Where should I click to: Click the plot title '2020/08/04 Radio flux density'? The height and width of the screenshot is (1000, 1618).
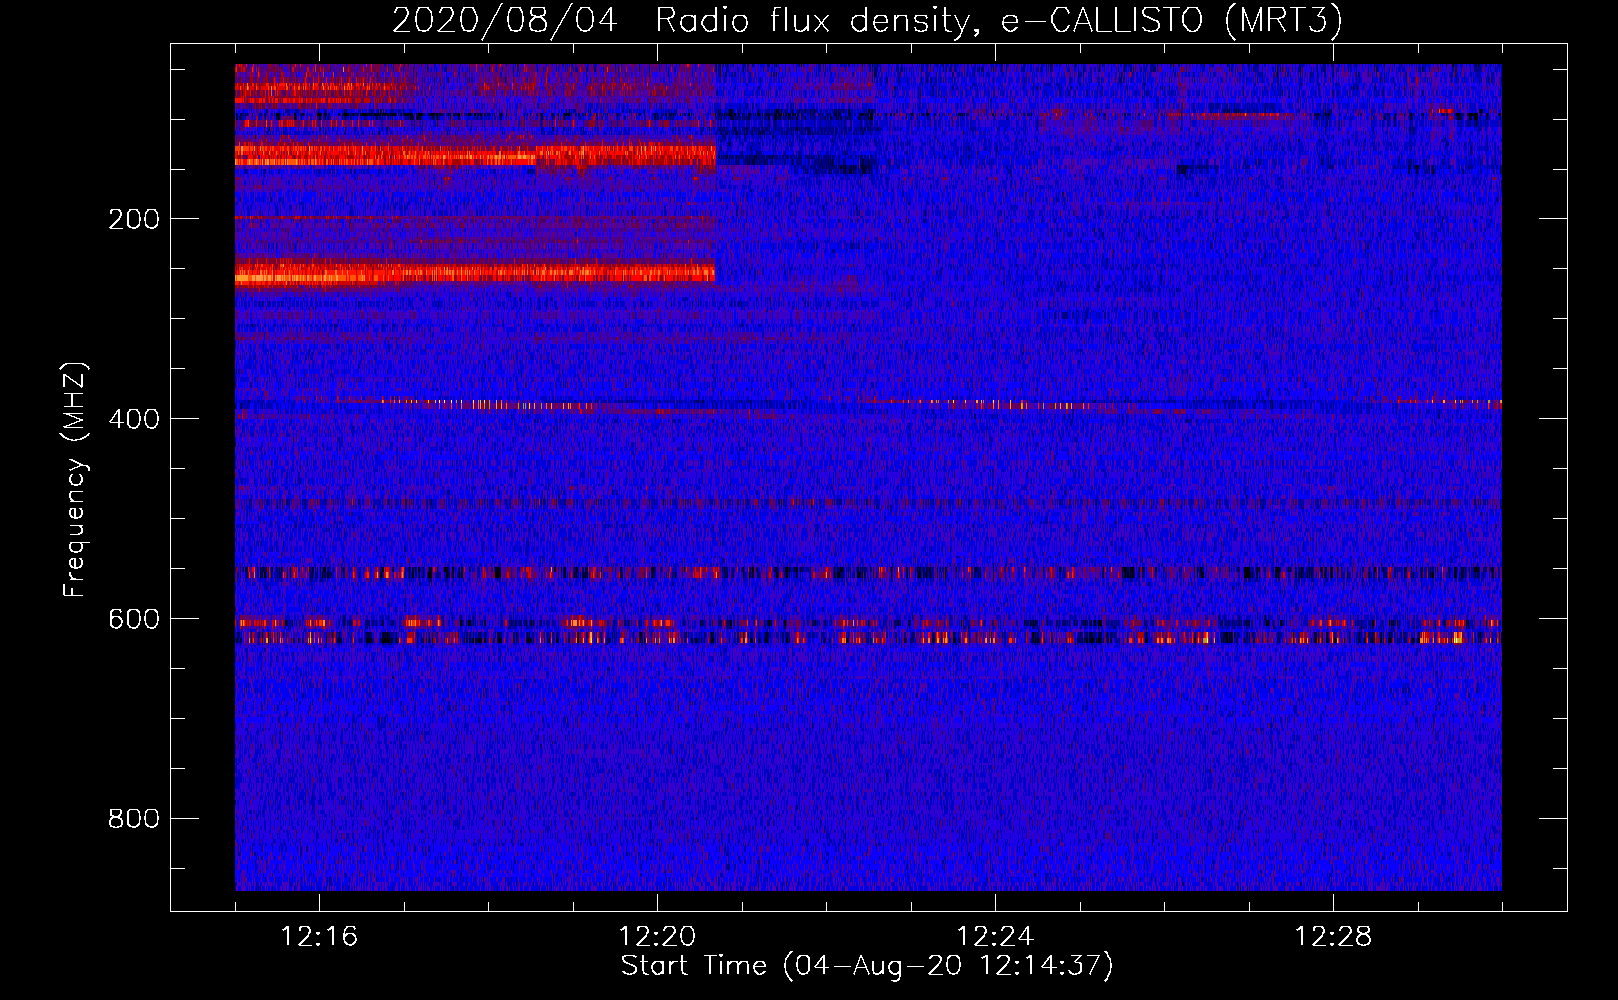click(x=866, y=20)
